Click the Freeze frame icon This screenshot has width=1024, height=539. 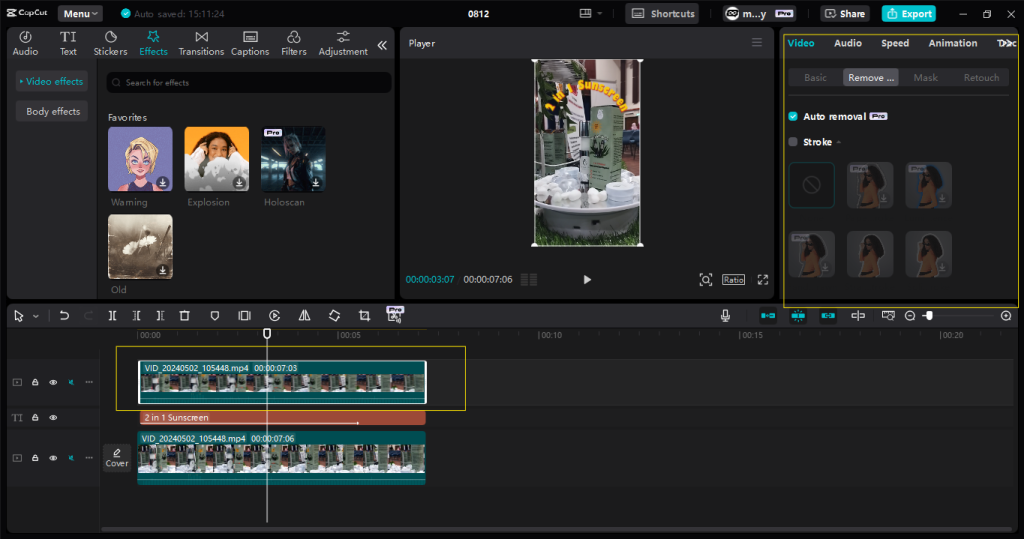click(244, 316)
